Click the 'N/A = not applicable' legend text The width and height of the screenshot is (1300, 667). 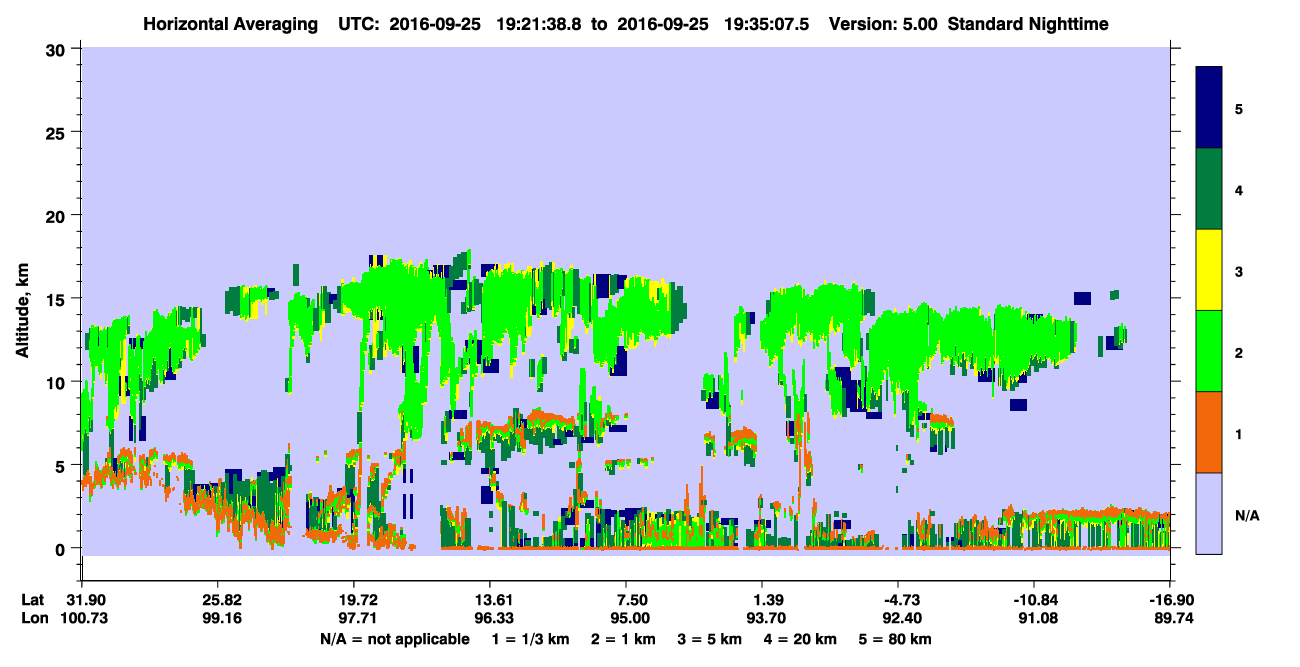point(394,639)
